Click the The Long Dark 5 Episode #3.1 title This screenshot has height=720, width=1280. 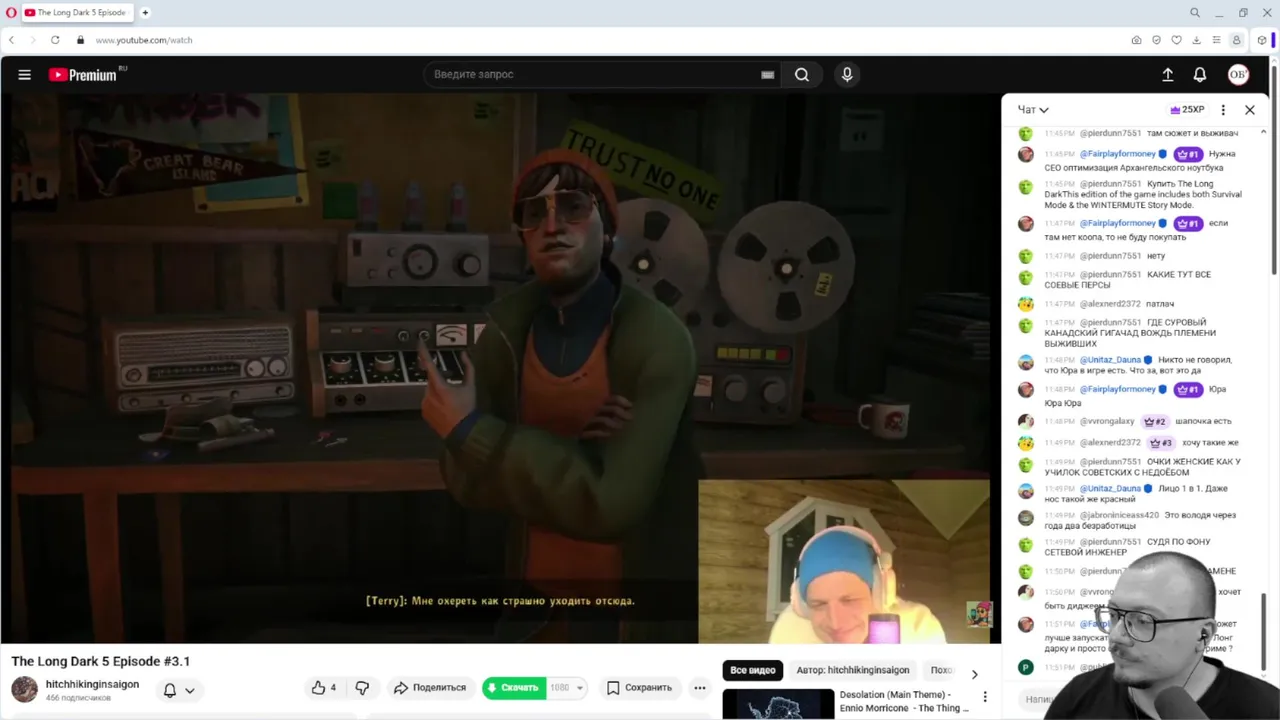point(100,661)
